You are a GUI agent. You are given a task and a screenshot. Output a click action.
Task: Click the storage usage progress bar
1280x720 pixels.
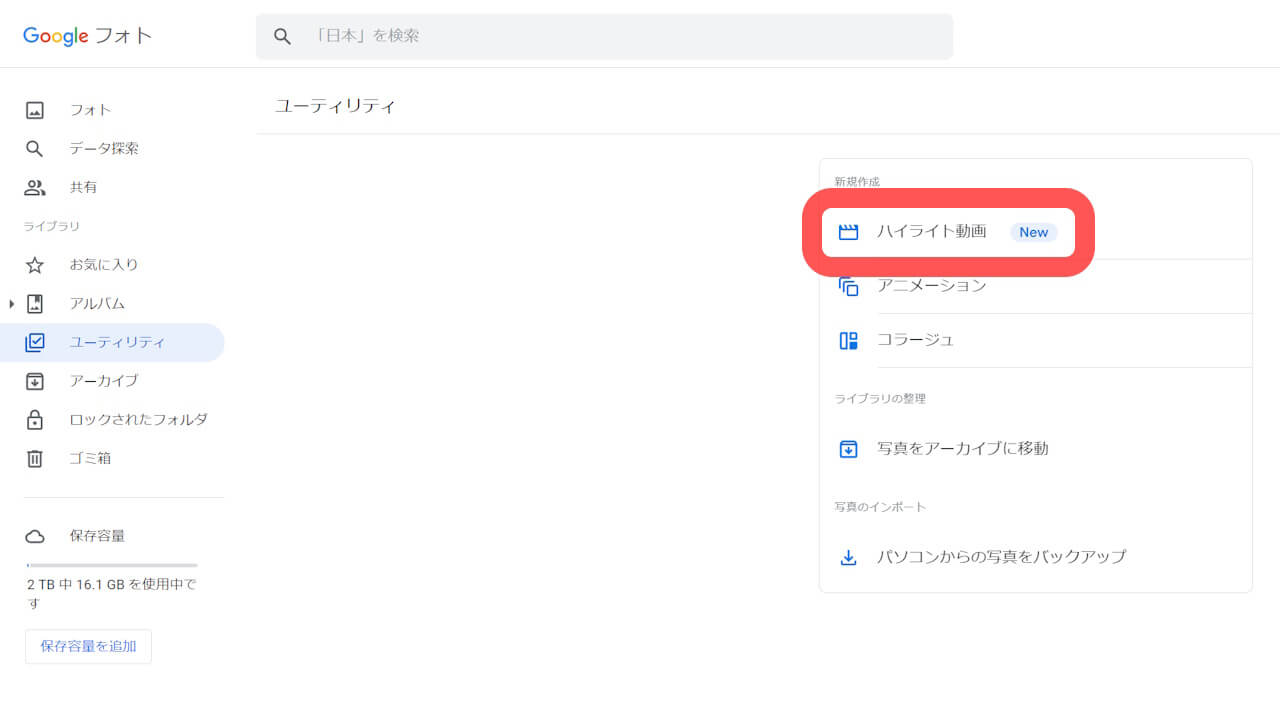112,565
